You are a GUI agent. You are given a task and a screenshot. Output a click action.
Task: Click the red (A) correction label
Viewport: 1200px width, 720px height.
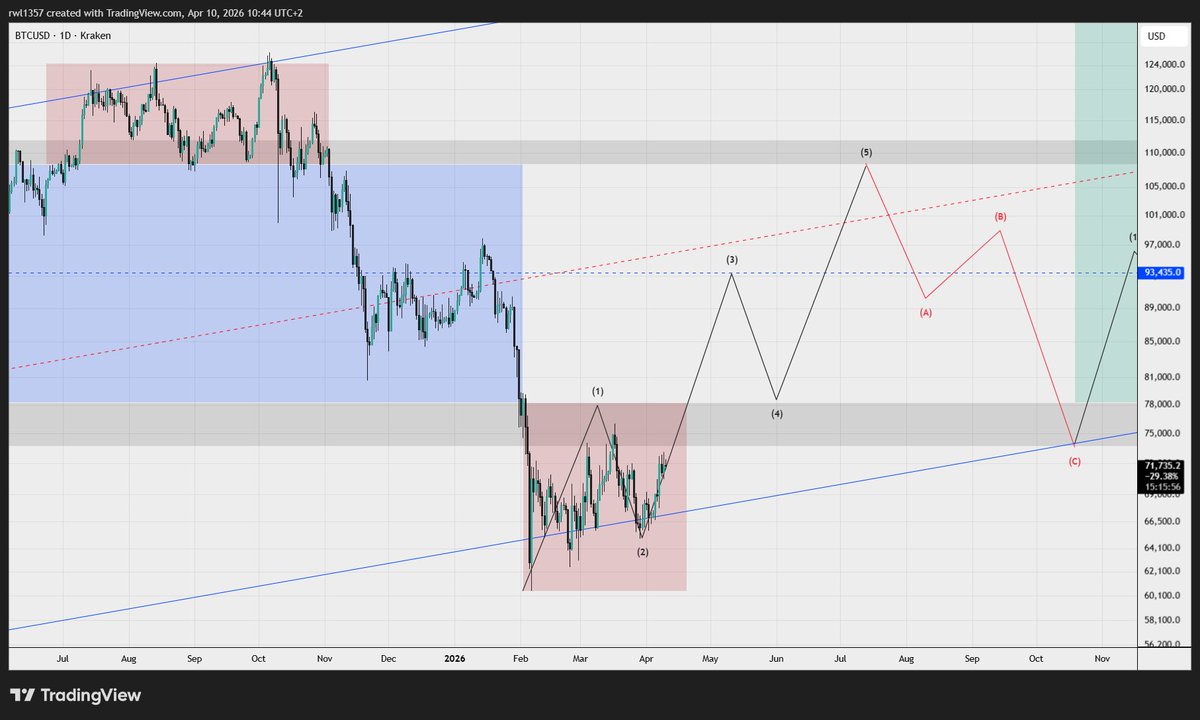926,312
